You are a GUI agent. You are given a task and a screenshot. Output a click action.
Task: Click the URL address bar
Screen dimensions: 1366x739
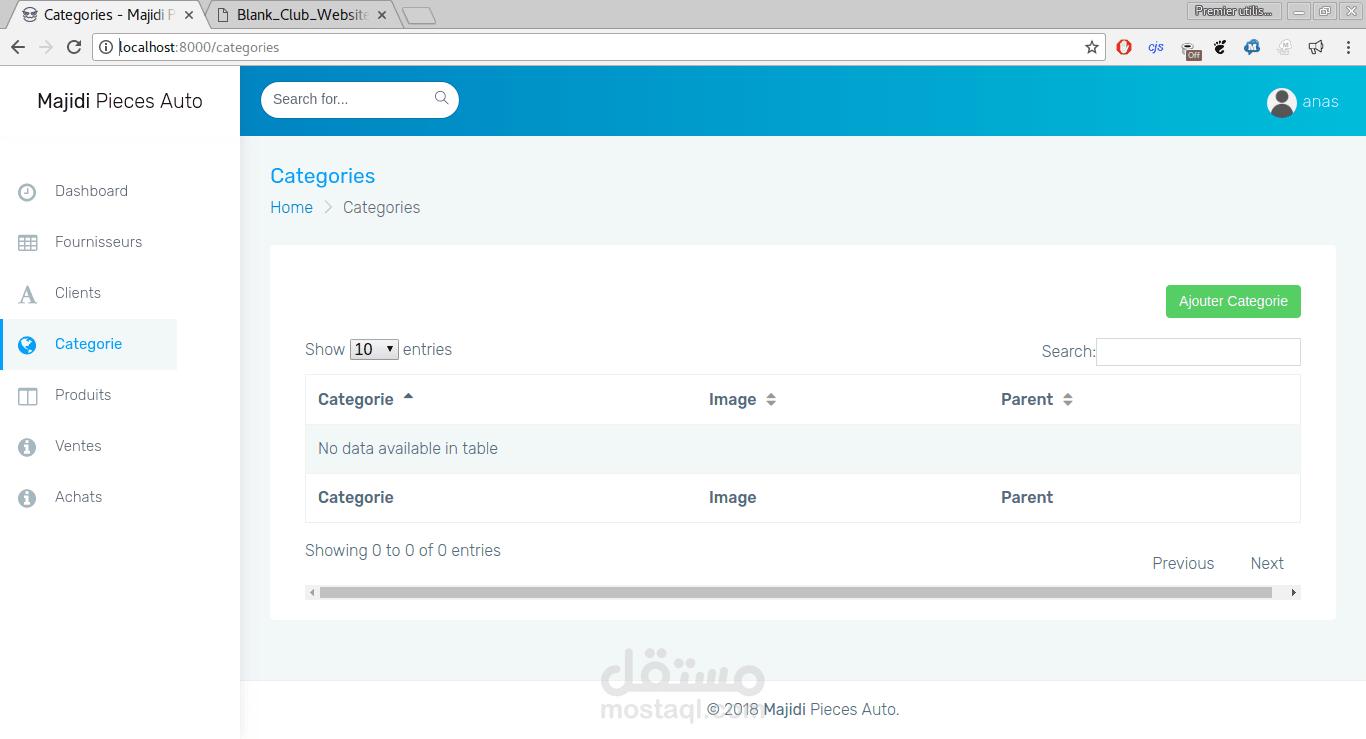(598, 47)
